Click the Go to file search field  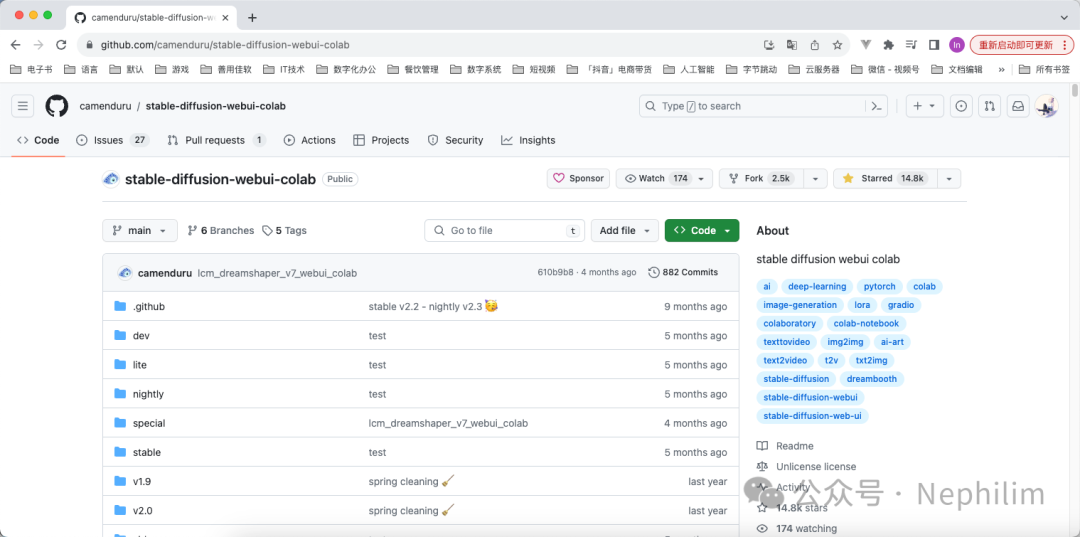coord(504,231)
